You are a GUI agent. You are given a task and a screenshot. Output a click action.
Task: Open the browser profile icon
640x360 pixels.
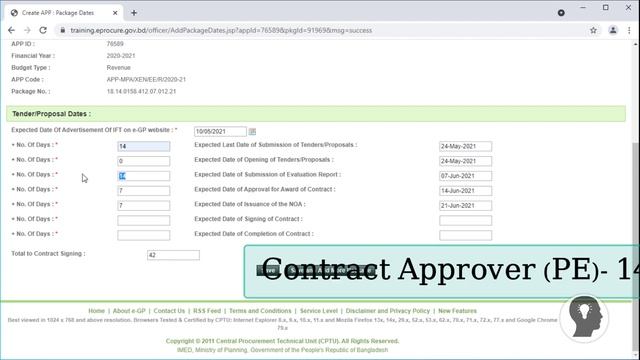[613, 30]
